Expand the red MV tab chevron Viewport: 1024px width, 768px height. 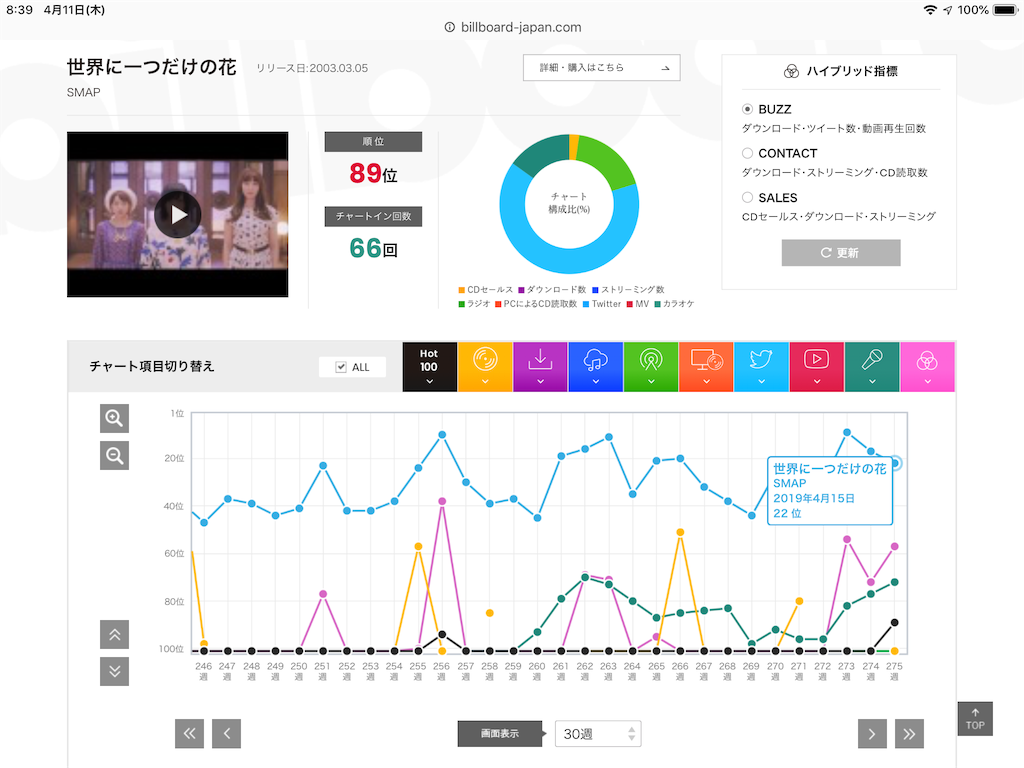click(817, 381)
